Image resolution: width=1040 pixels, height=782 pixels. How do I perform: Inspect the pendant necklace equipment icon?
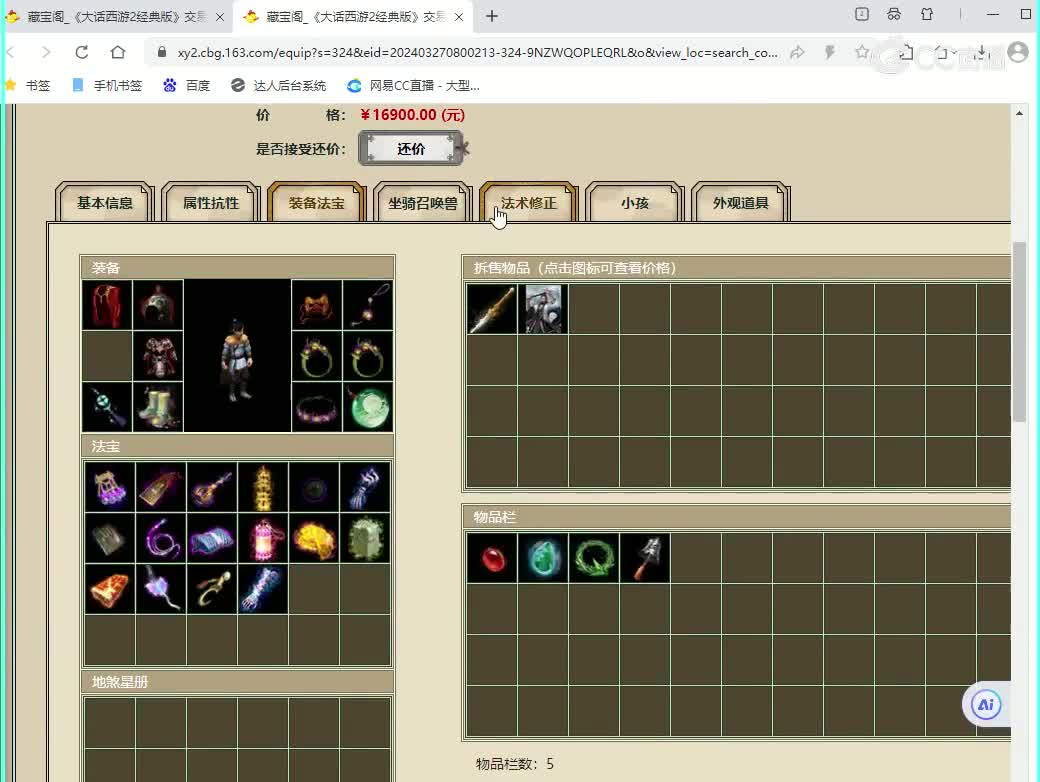pos(368,305)
